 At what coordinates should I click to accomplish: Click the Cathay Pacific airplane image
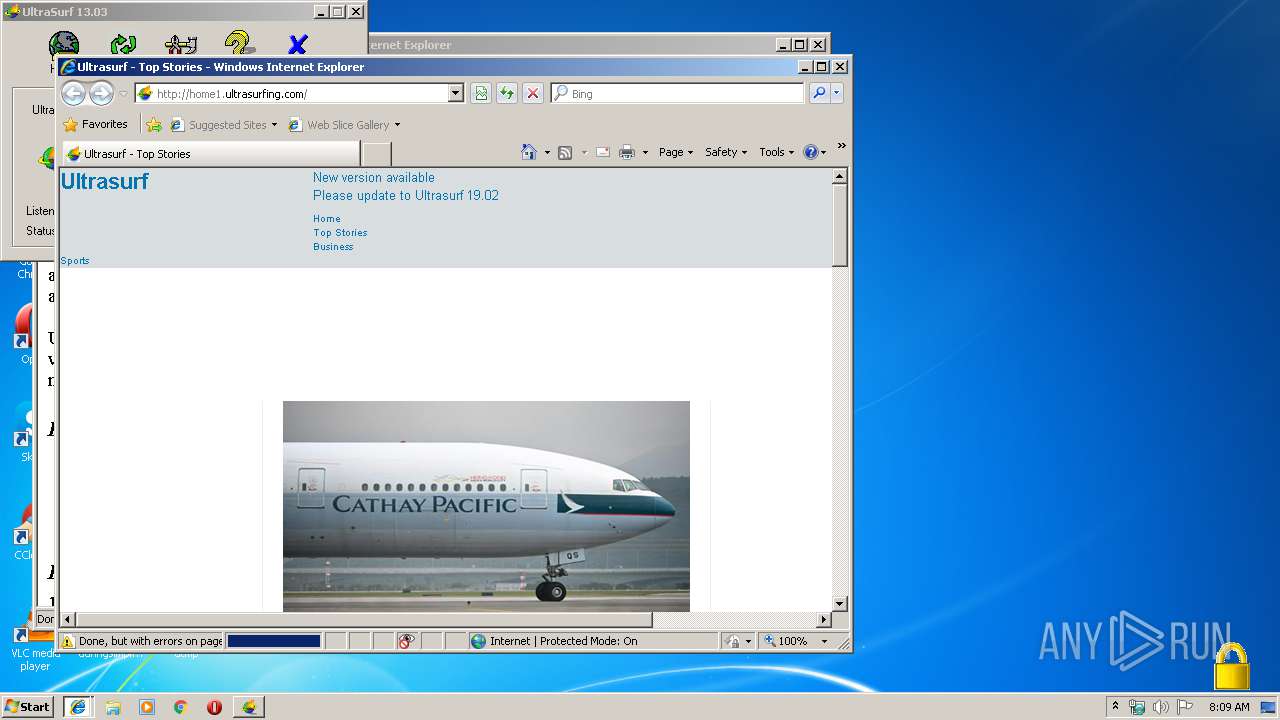pyautogui.click(x=486, y=506)
